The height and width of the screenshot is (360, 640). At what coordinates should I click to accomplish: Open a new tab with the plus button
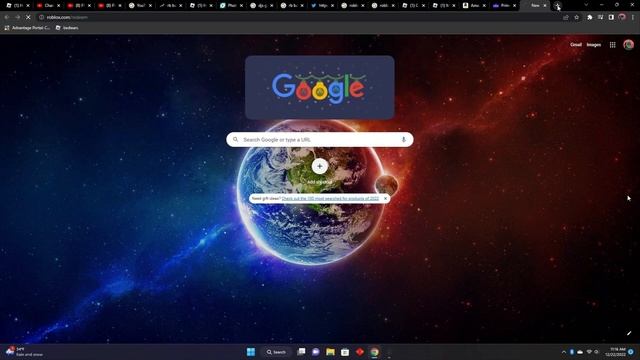pos(558,5)
